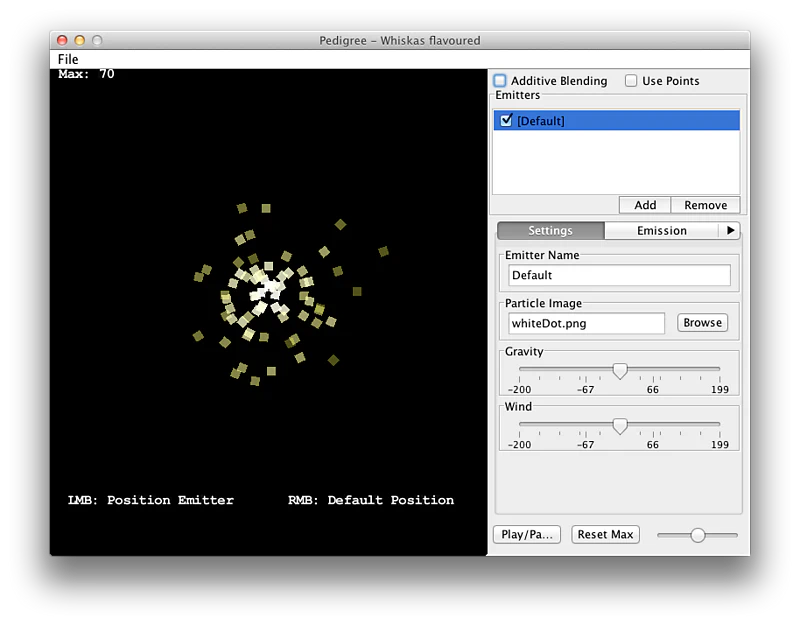Click the Play/Pause button
Viewport: 800px width, 625px height.
tap(527, 535)
